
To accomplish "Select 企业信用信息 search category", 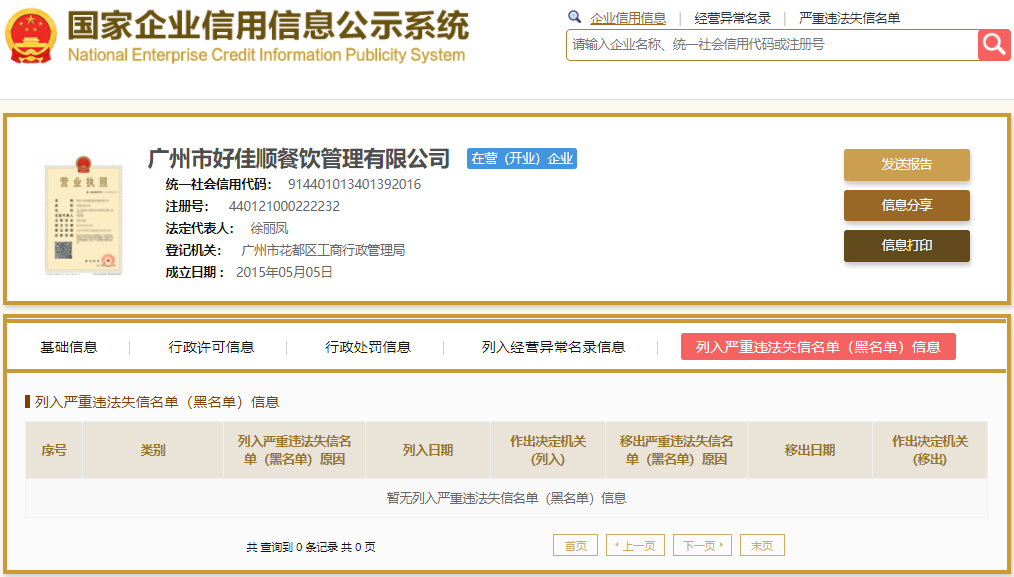I will pos(628,18).
